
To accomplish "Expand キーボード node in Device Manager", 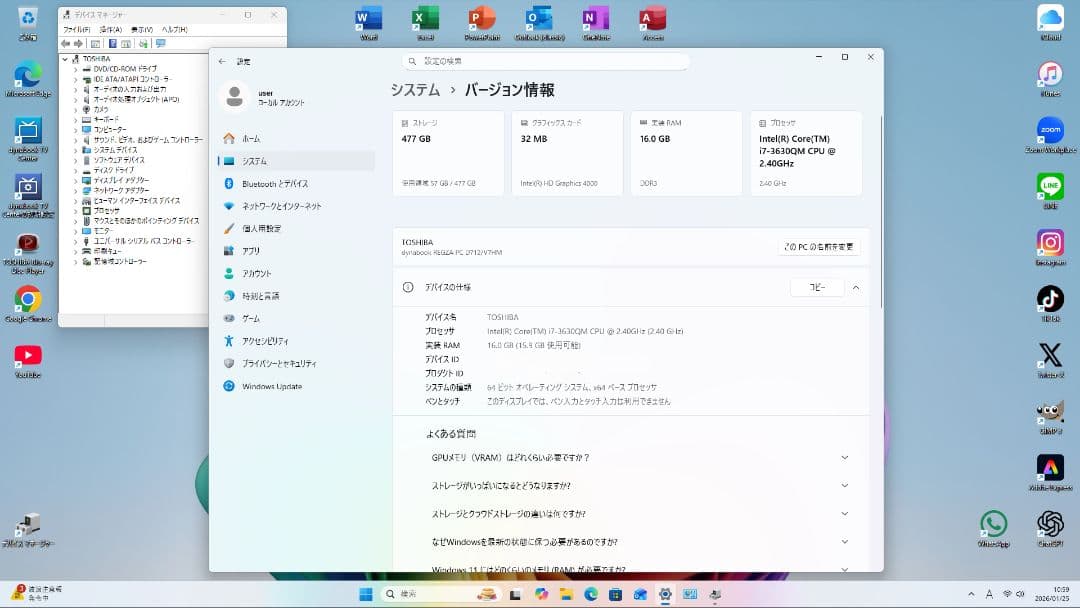I will point(76,120).
